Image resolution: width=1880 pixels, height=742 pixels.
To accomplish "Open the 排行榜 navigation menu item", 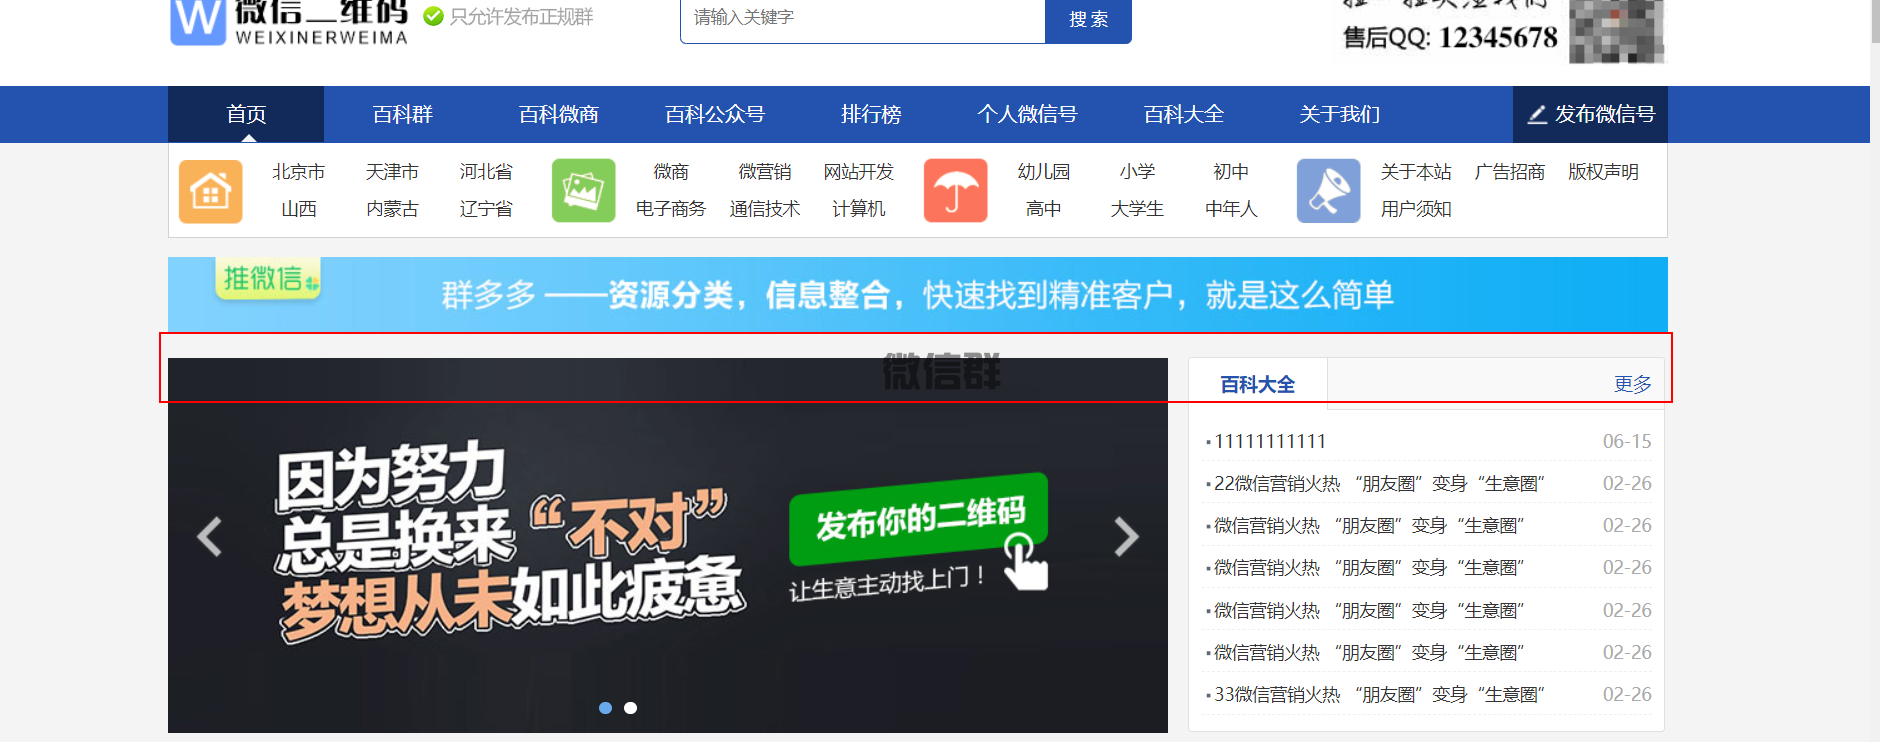I will tap(870, 115).
